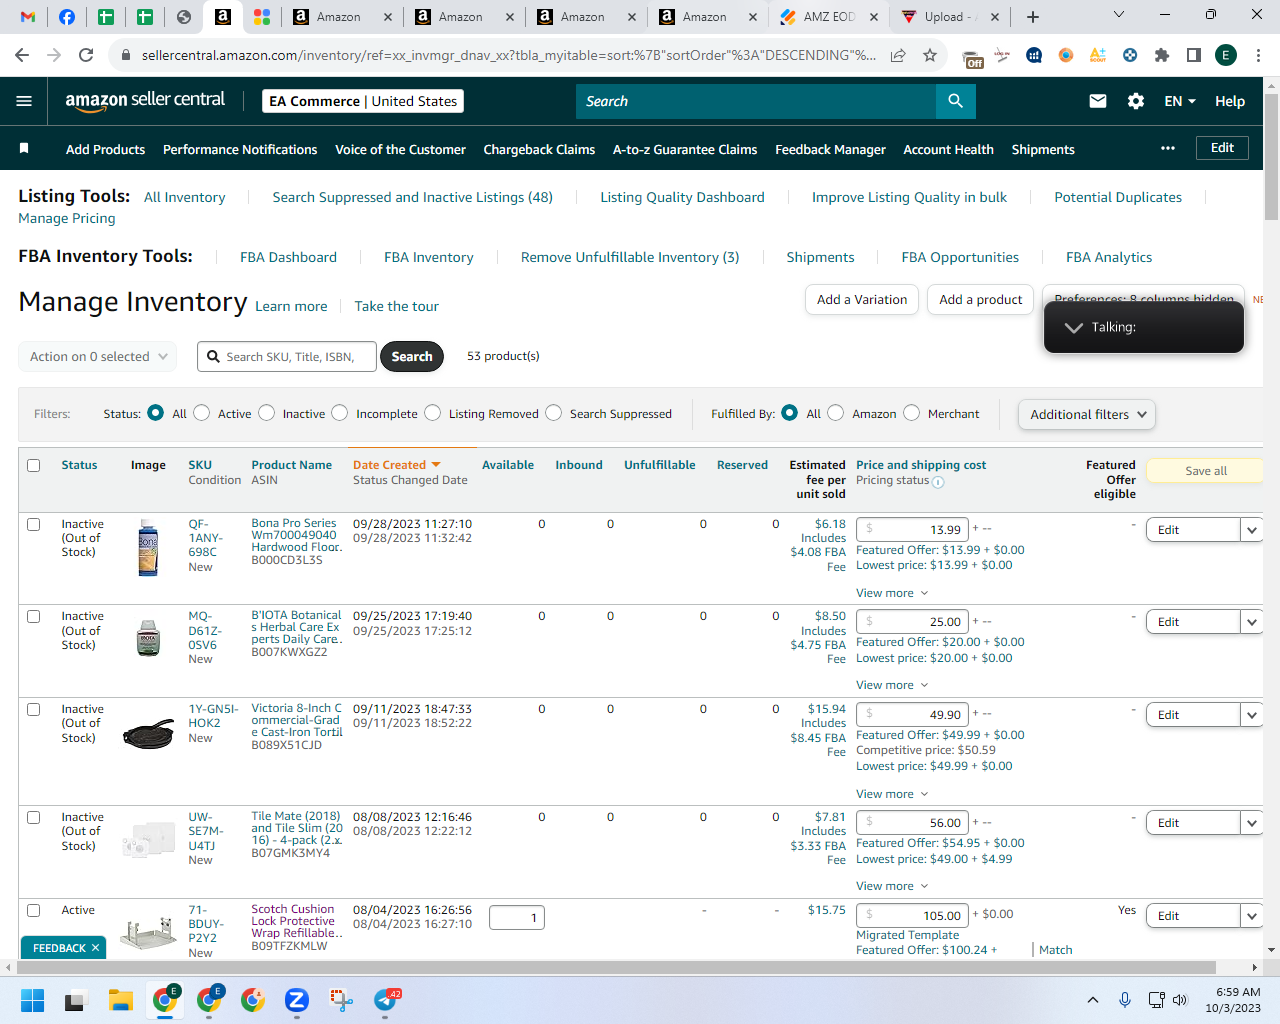The width and height of the screenshot is (1280, 1024).
Task: Open the Listing Quality Dashboard link
Action: [682, 198]
